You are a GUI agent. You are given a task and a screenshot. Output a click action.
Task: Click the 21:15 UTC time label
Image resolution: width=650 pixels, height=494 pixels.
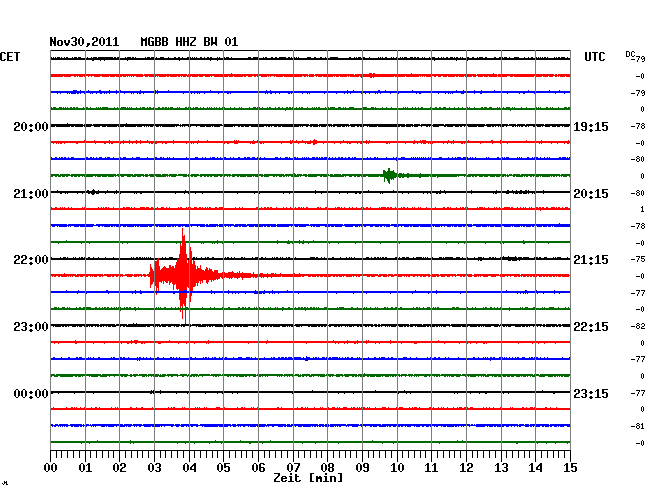pyautogui.click(x=591, y=260)
